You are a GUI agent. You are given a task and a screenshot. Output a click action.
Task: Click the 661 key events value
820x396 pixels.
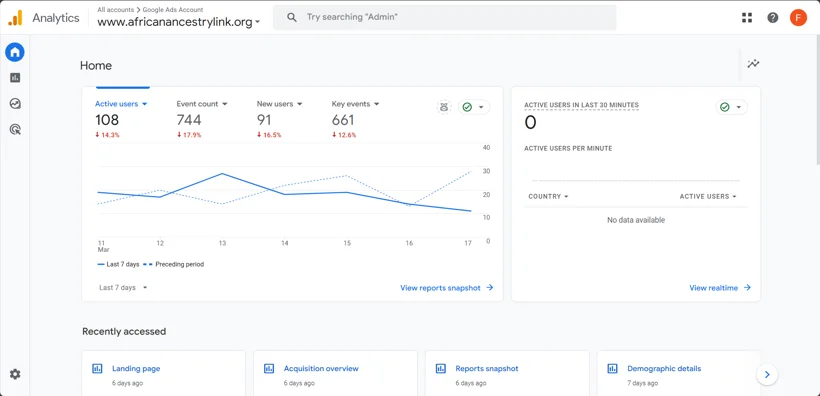343,120
